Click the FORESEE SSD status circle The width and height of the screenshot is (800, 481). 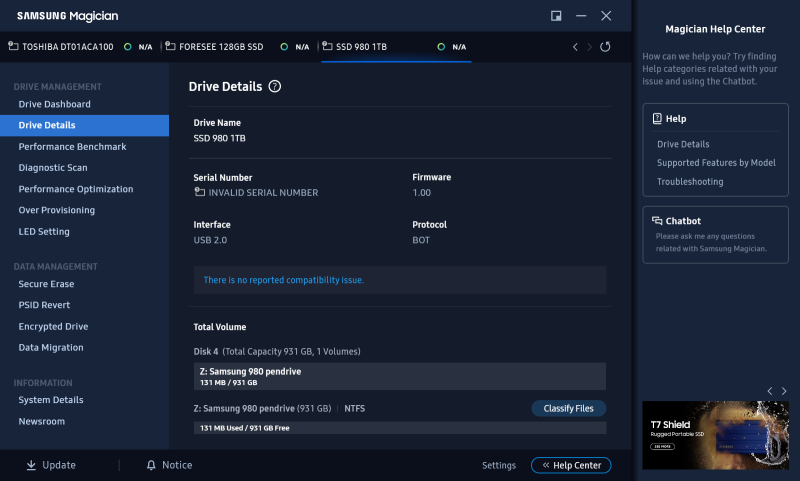pyautogui.click(x=284, y=47)
